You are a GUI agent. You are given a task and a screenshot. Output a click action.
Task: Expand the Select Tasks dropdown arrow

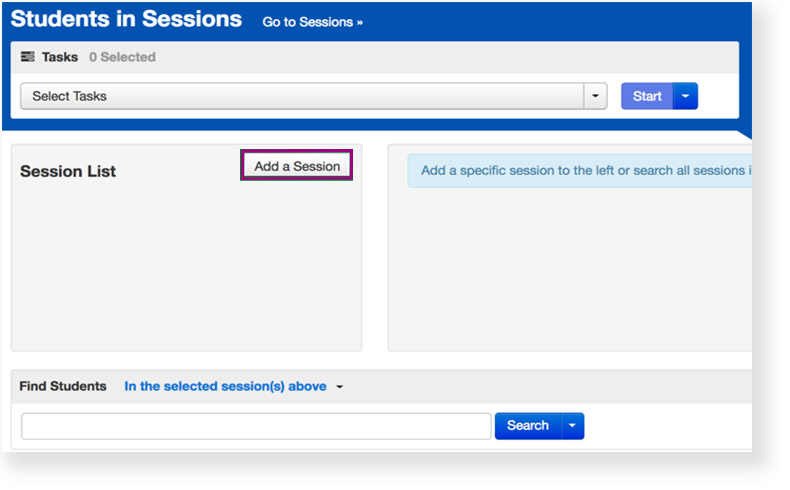point(596,96)
